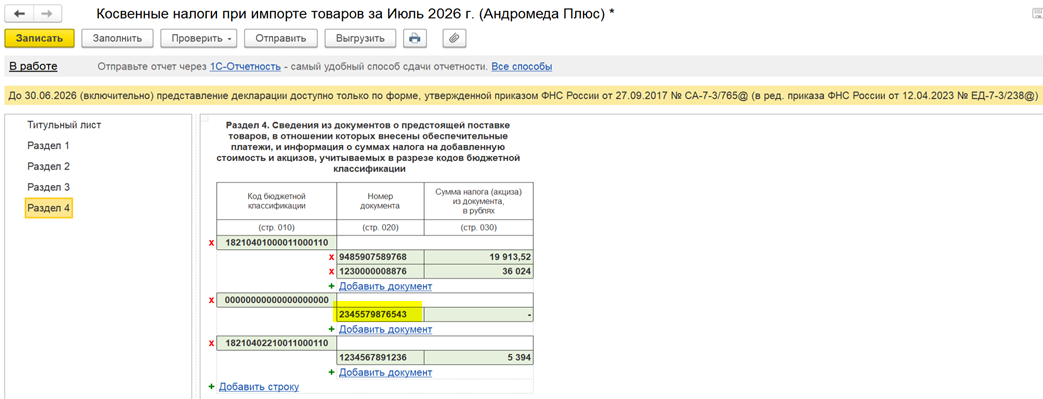Remove document 1230000008876 with red x
Screen dimensions: 1043x399
(331, 271)
